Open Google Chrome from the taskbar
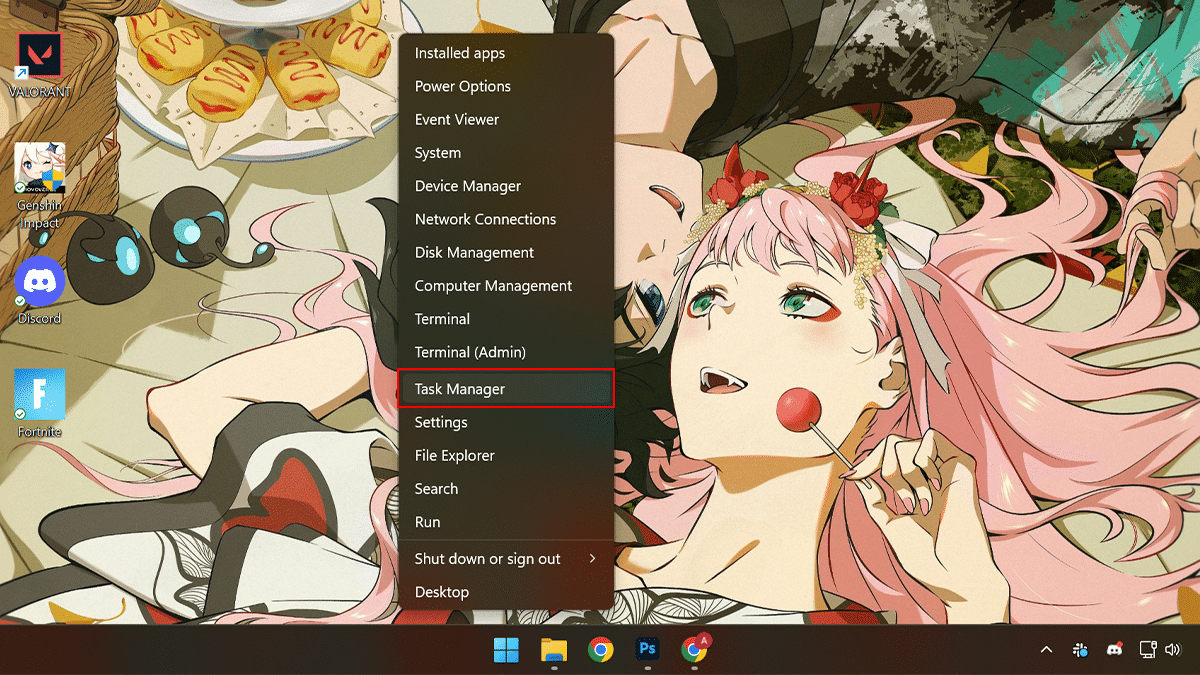The height and width of the screenshot is (675, 1200). [600, 650]
